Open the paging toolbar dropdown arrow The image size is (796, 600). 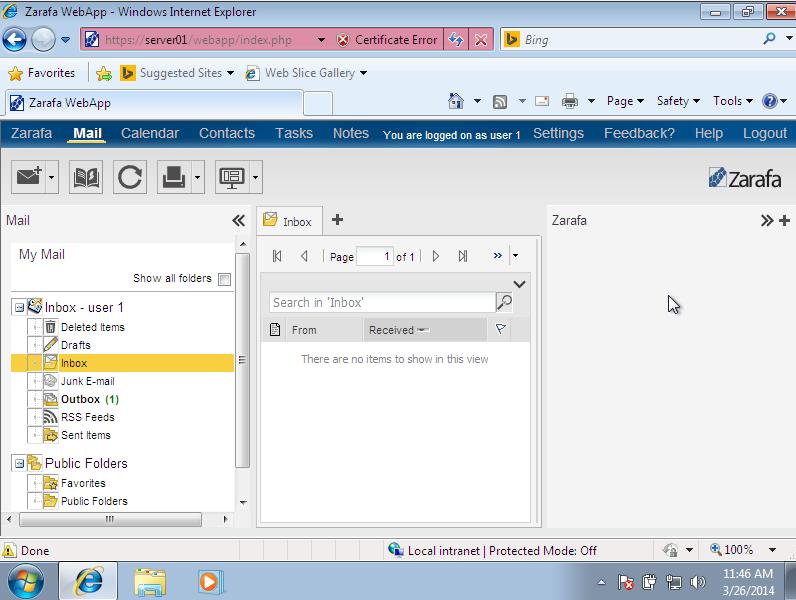pos(515,255)
